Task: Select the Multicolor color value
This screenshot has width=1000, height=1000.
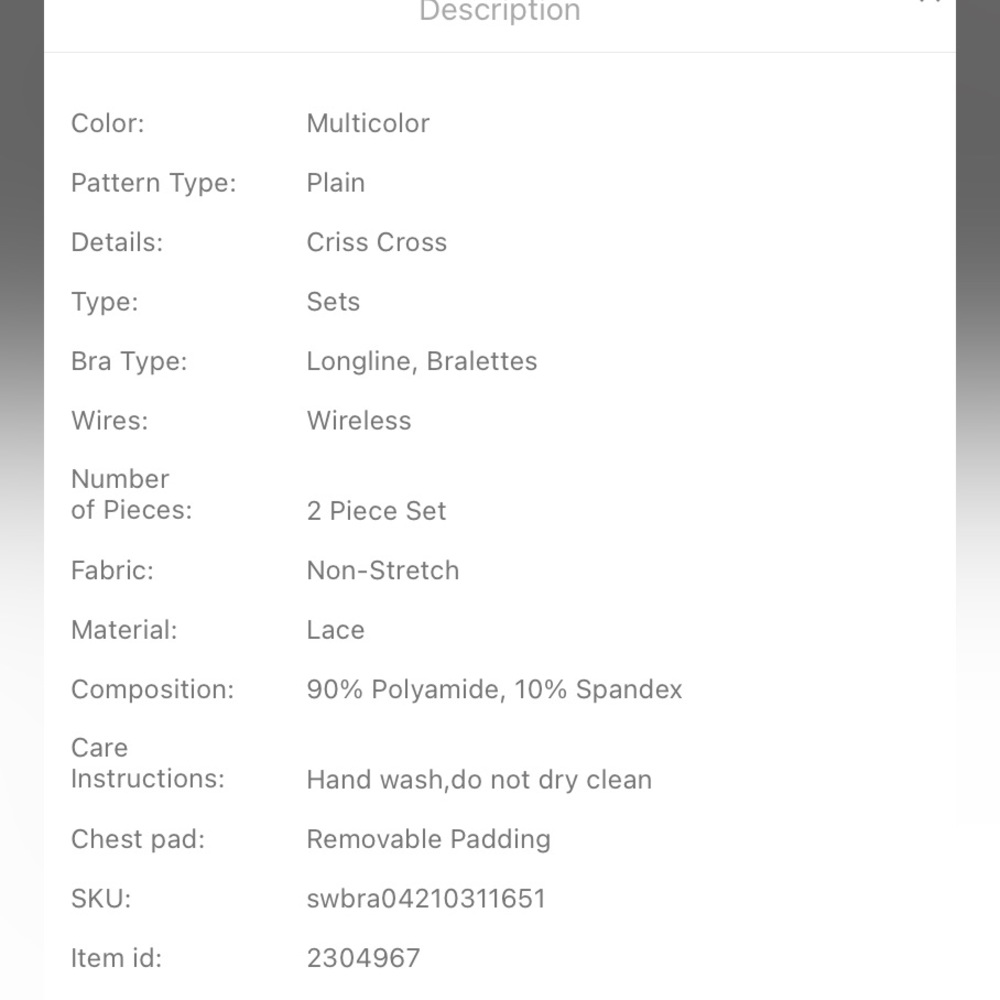Action: (x=368, y=124)
